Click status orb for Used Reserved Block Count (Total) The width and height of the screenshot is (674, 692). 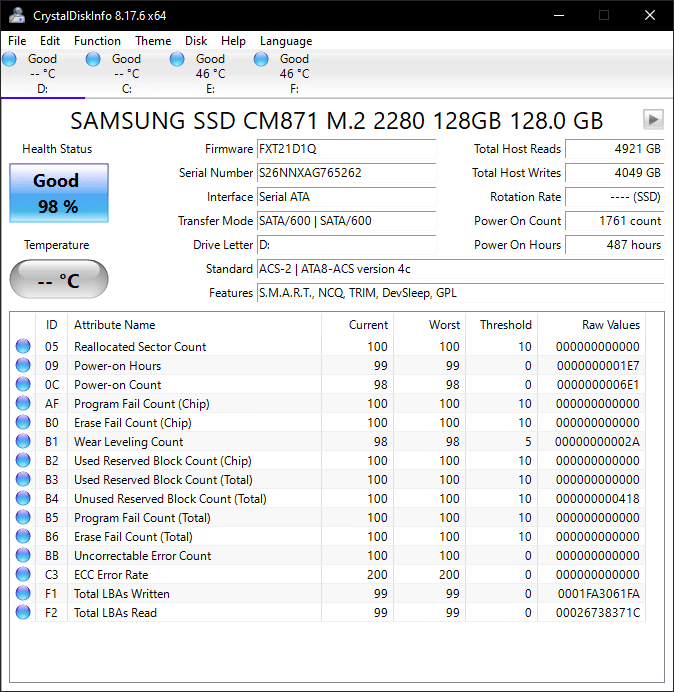click(x=23, y=479)
